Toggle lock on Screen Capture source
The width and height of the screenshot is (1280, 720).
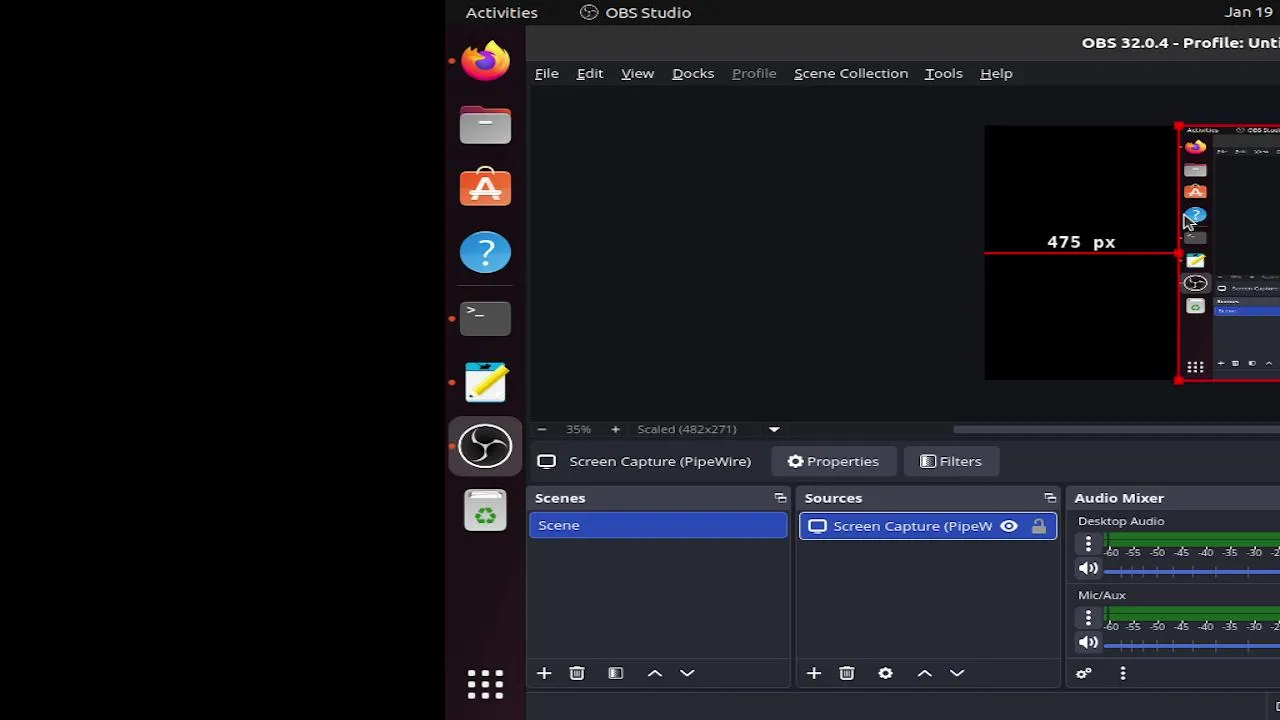point(1039,526)
